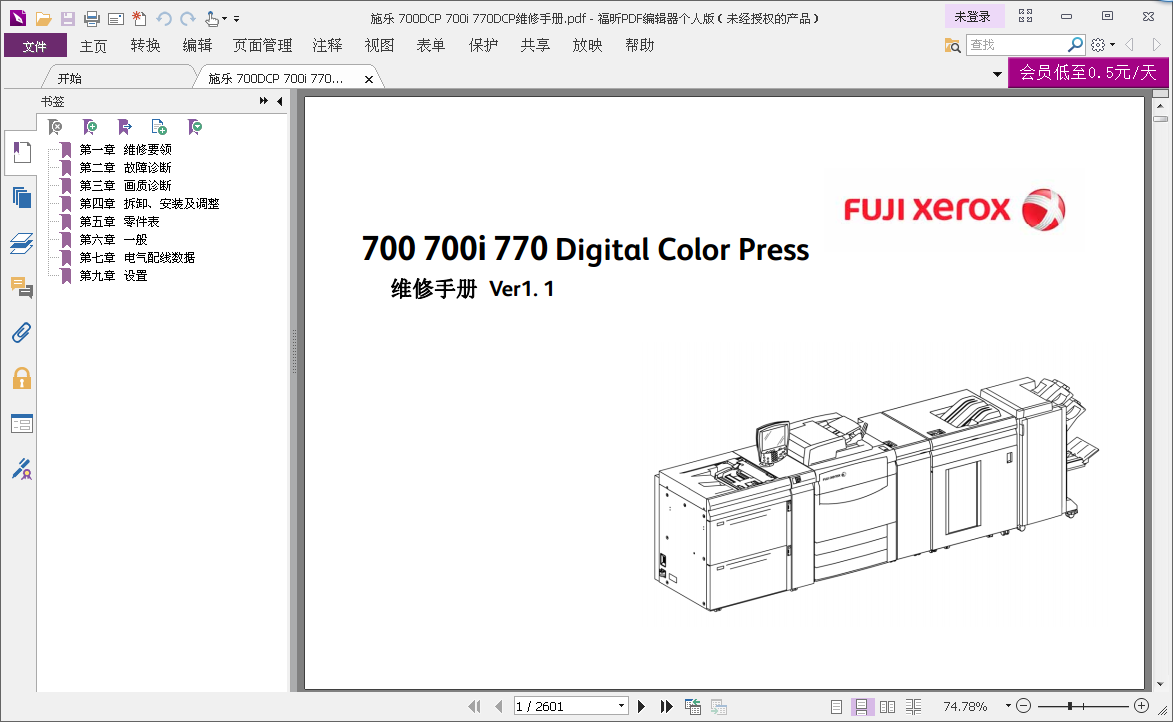Select continuous facing view mode icon
Viewport: 1173px width, 722px height.
click(x=913, y=706)
